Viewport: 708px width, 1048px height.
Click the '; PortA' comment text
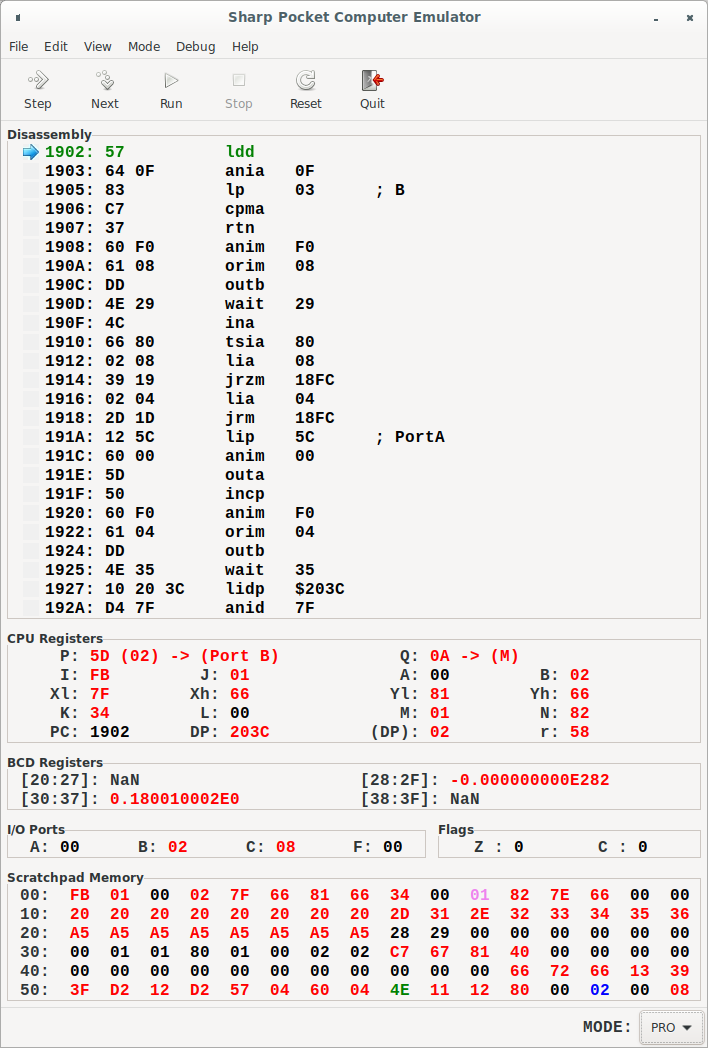point(410,437)
